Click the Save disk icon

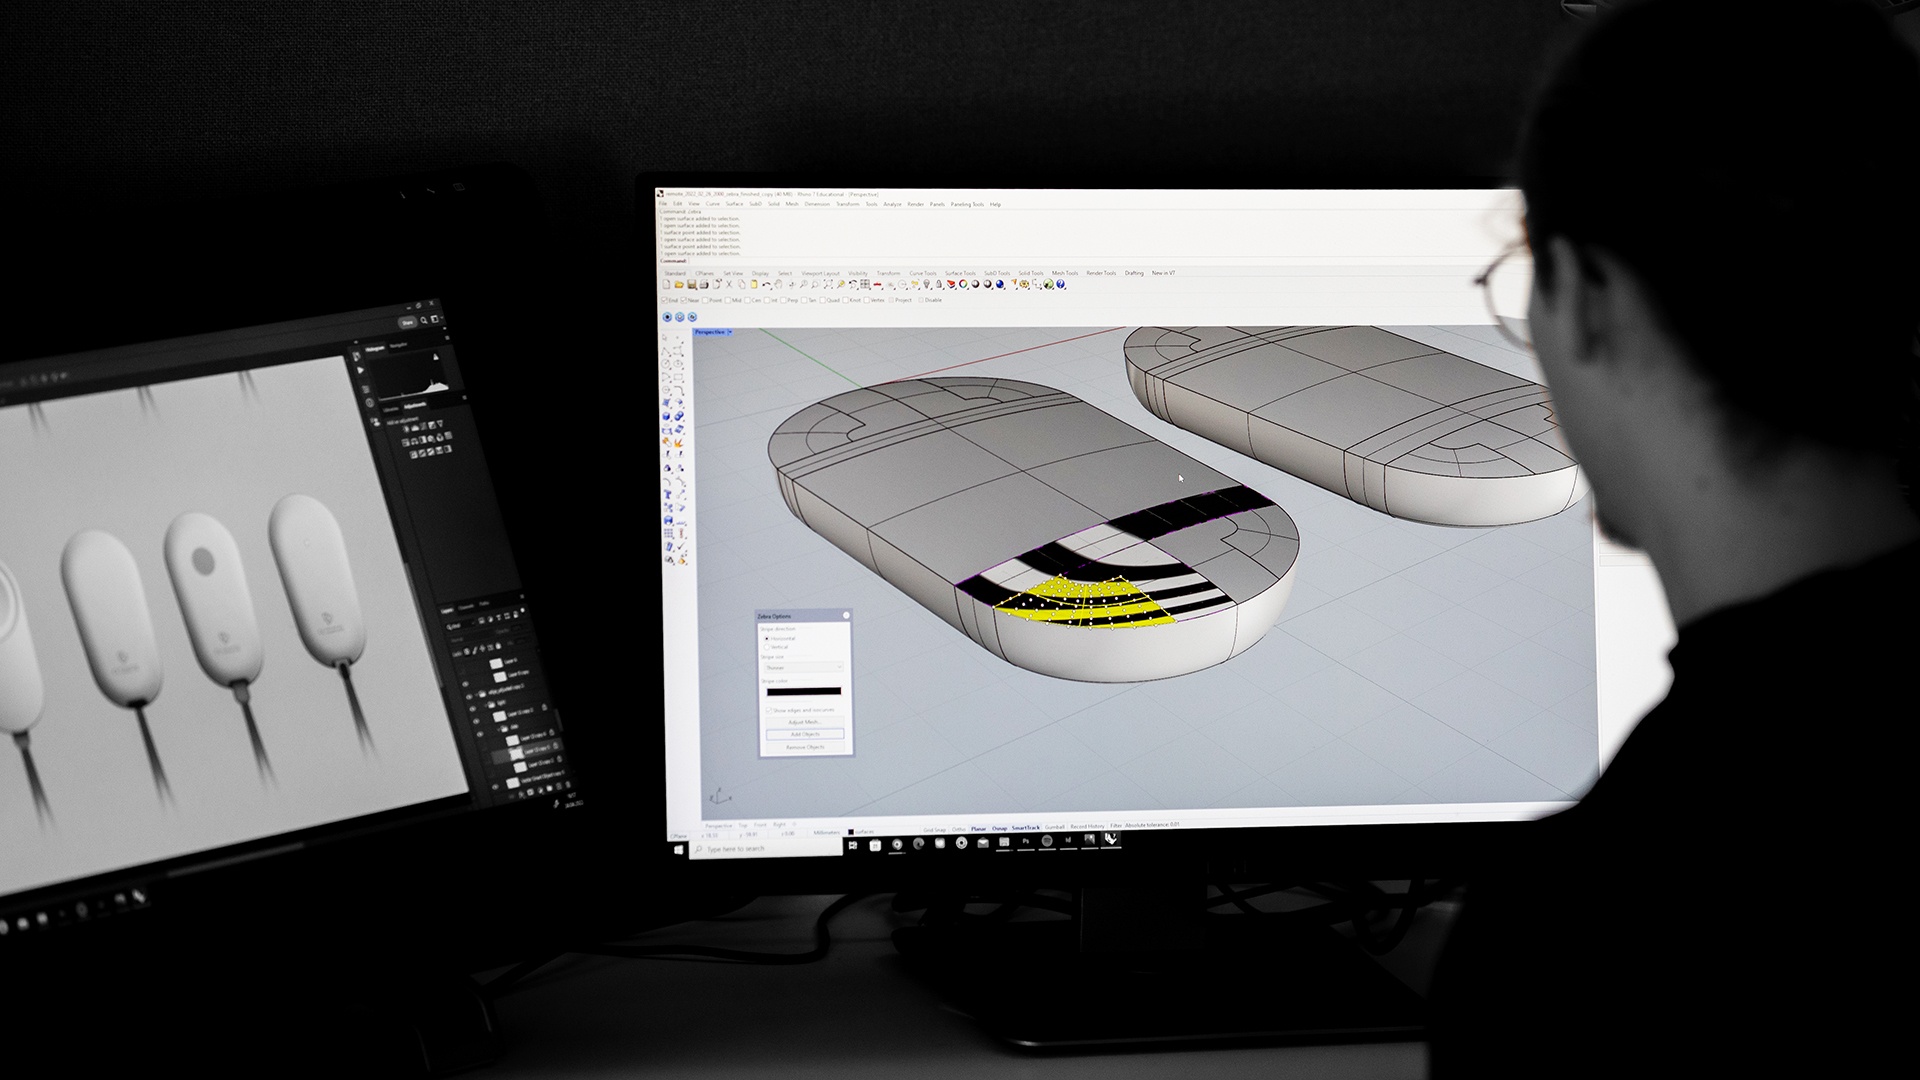(692, 284)
